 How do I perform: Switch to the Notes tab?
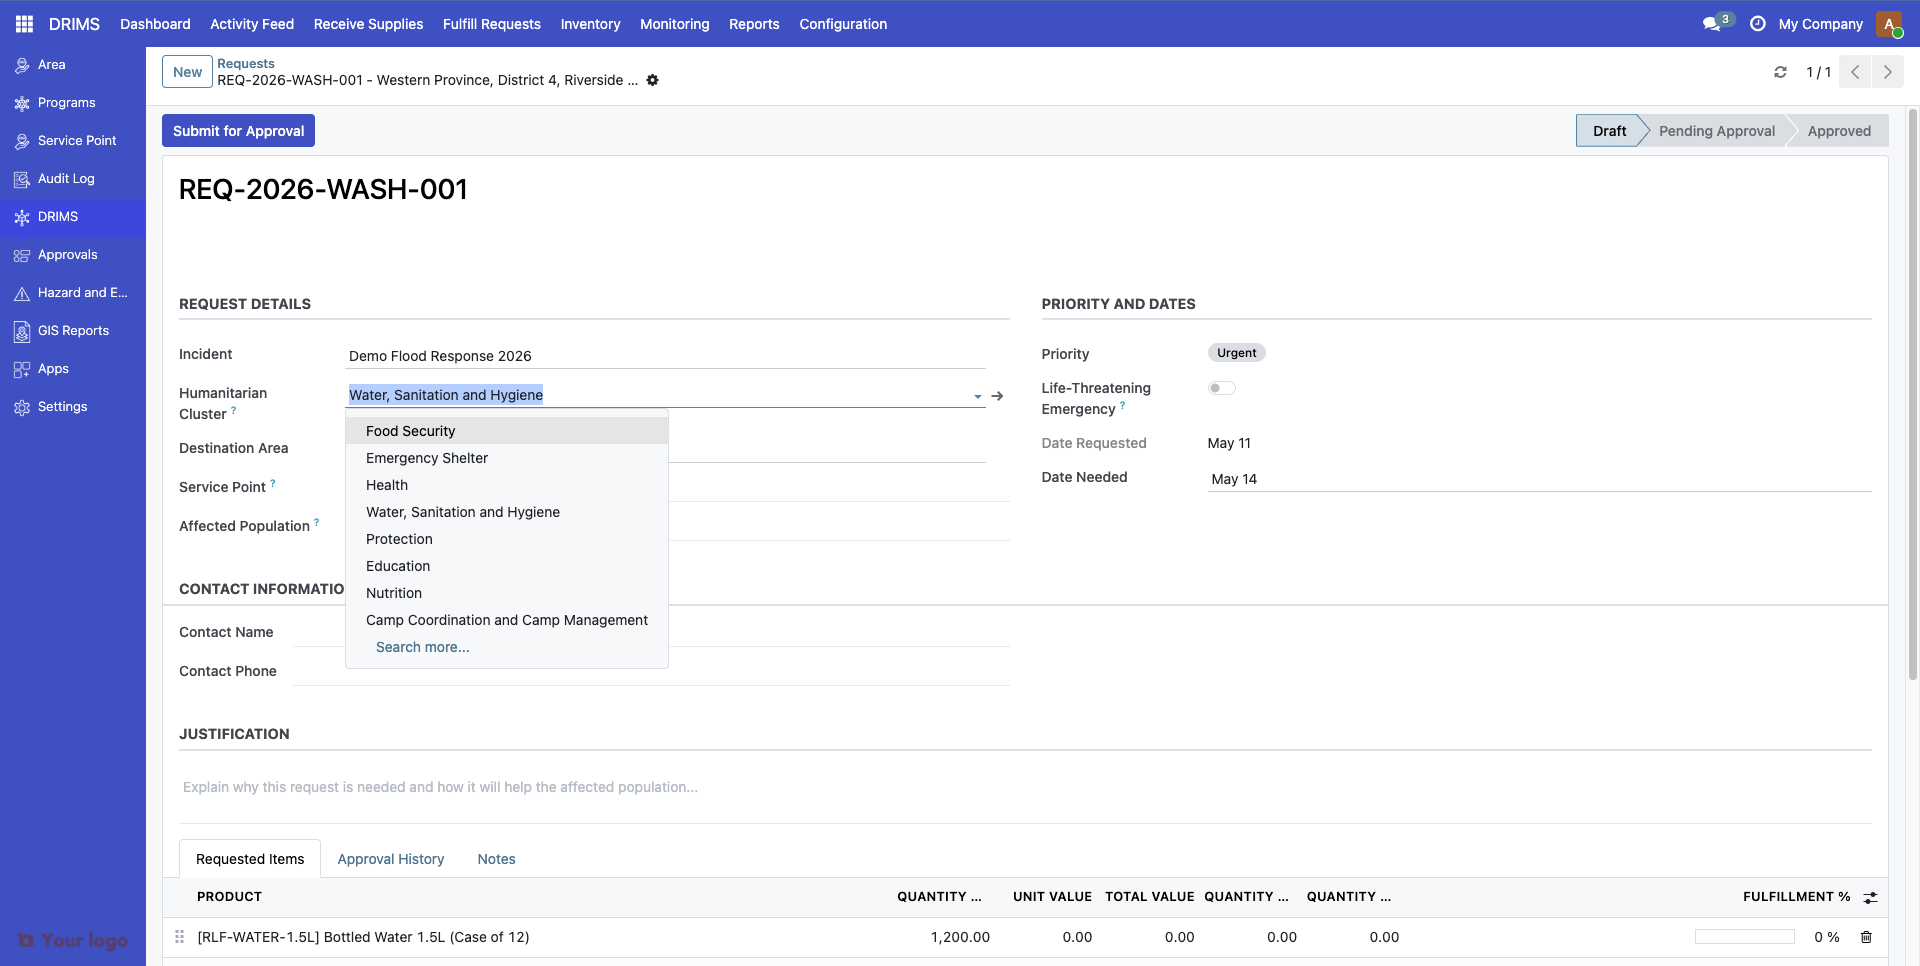(x=496, y=859)
